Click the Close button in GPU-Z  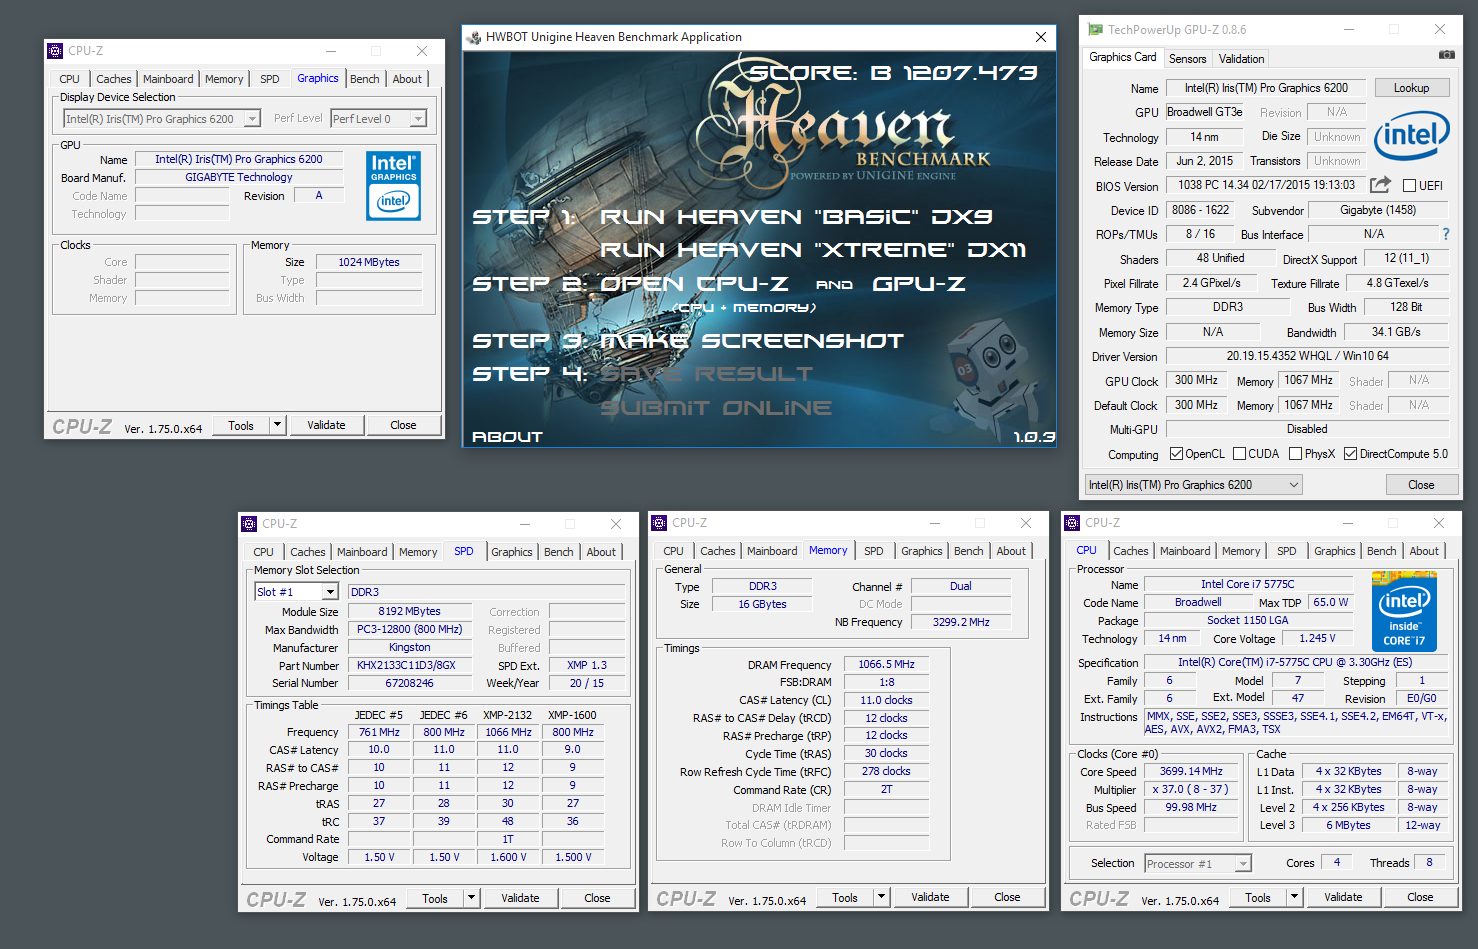[1421, 485]
